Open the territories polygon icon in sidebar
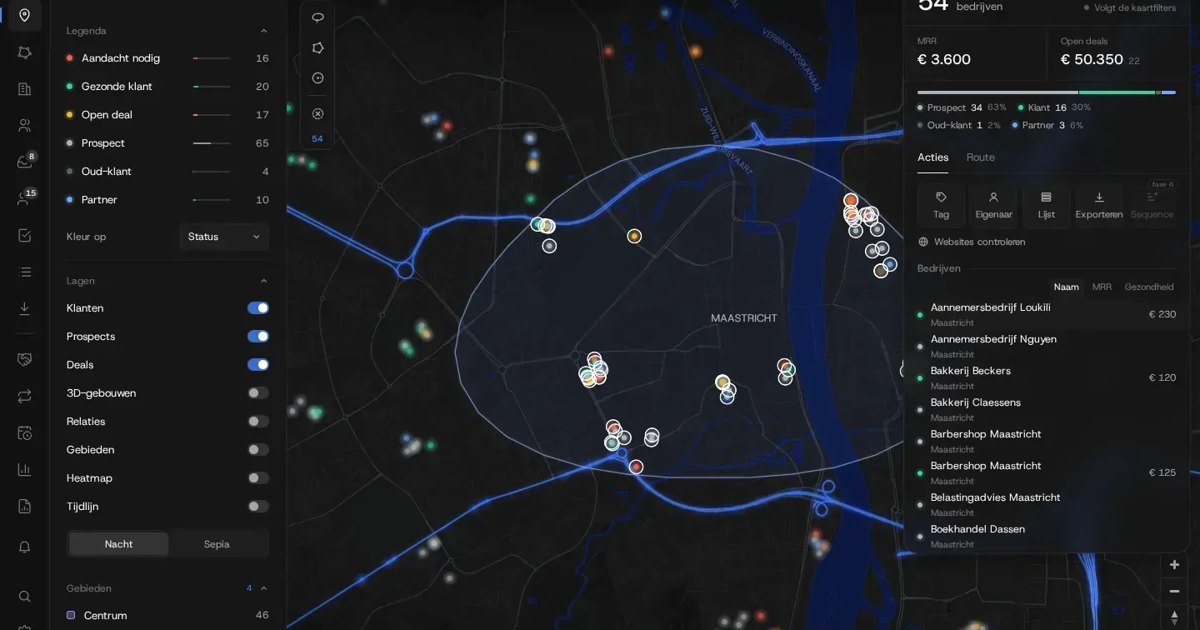Image resolution: width=1200 pixels, height=630 pixels. pos(24,52)
